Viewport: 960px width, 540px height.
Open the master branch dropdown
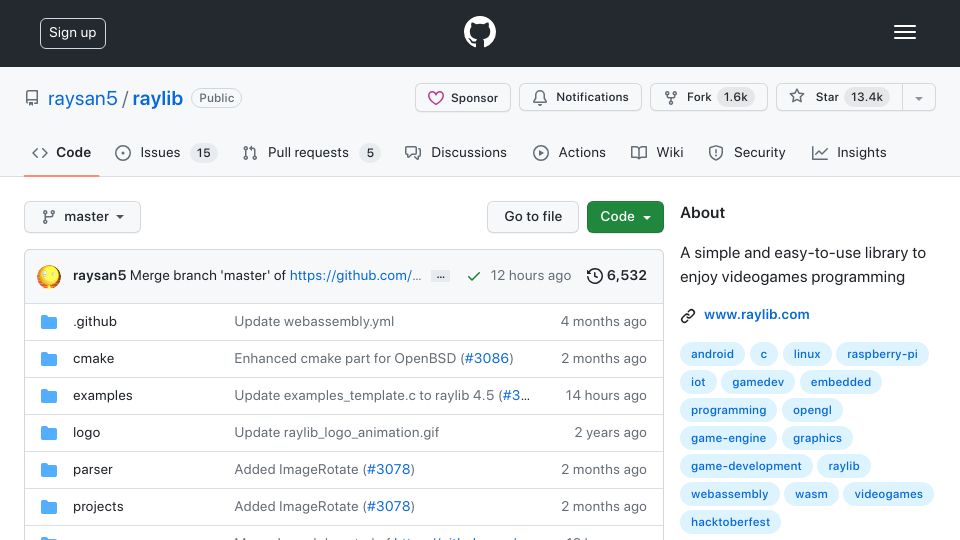(x=83, y=217)
